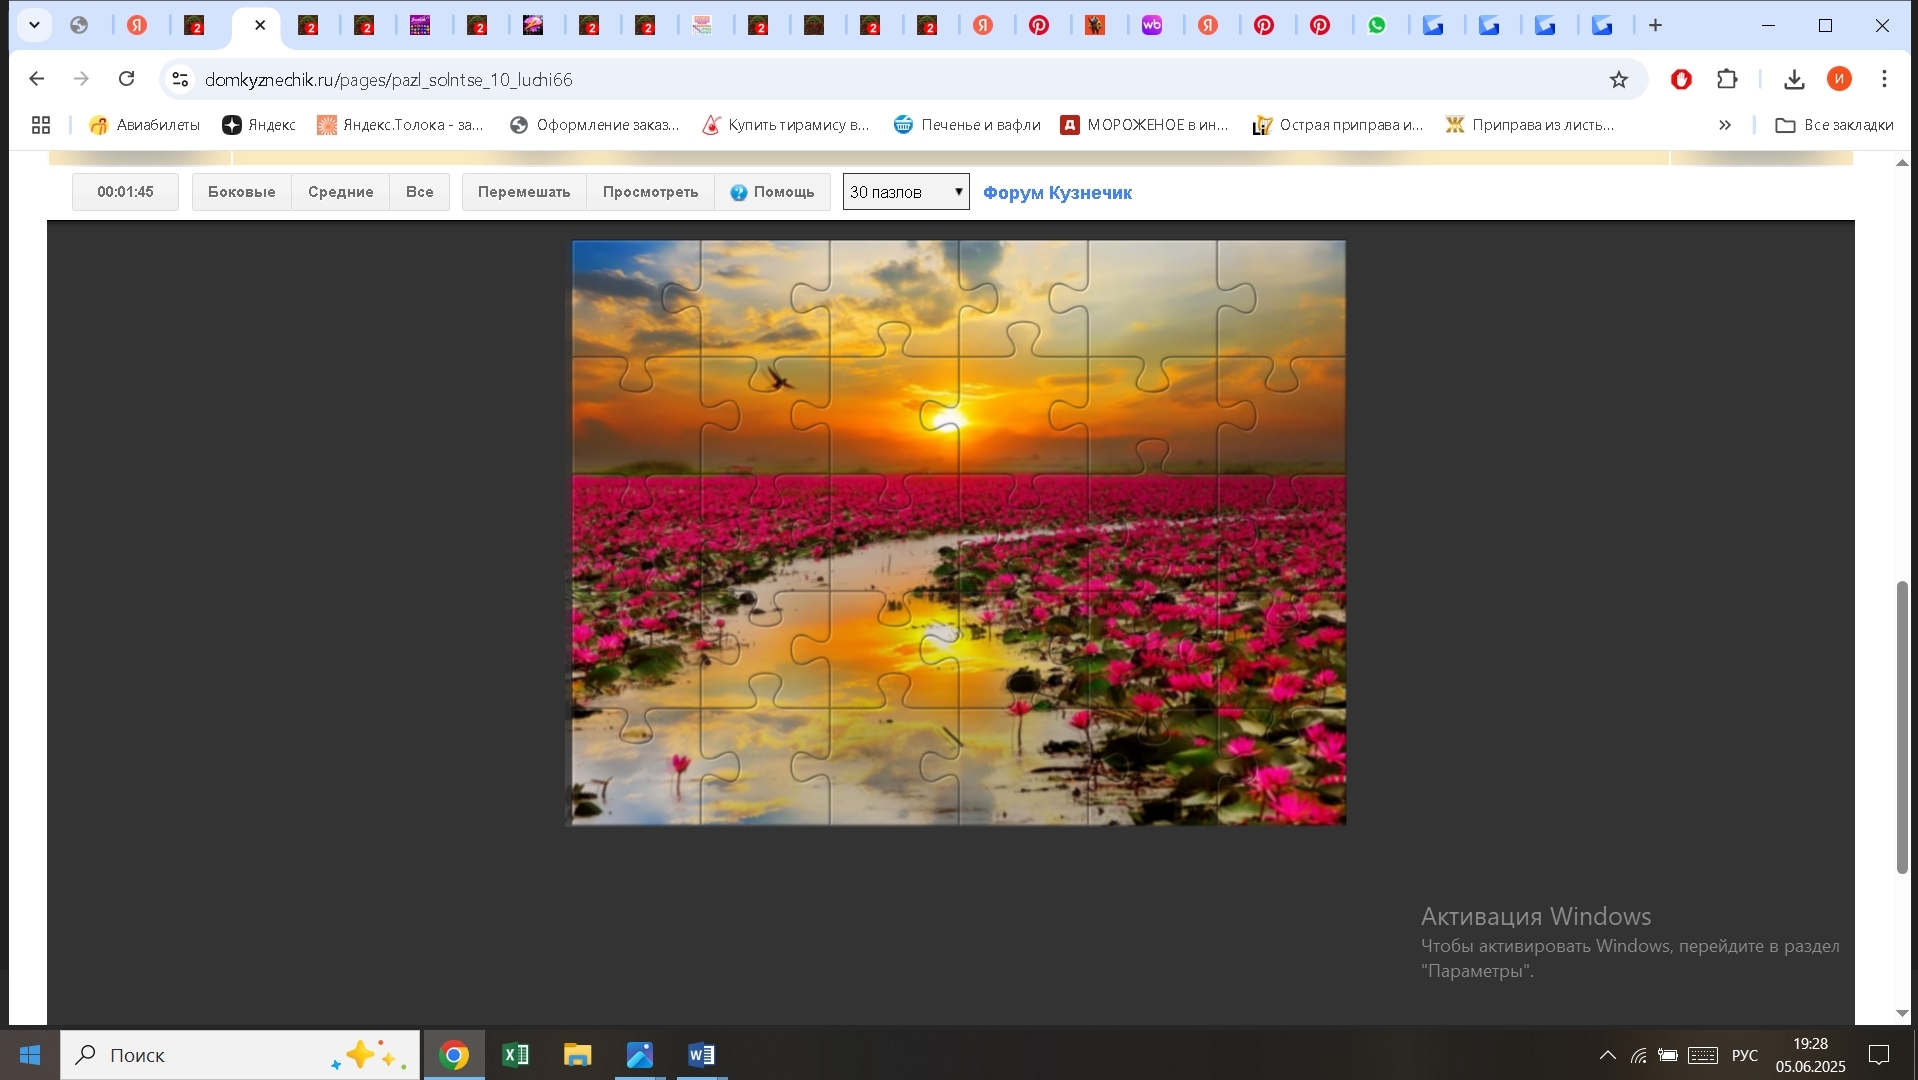The width and height of the screenshot is (1918, 1080).
Task: Switch to the WhatsApp tab
Action: pos(1377,25)
